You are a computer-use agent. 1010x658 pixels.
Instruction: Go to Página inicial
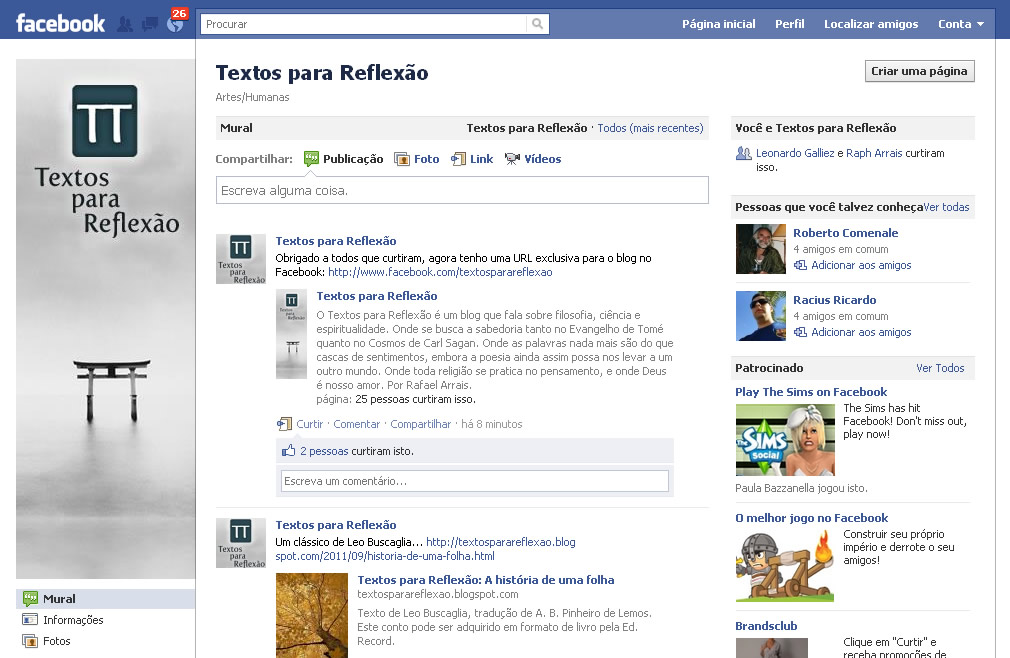[x=719, y=24]
